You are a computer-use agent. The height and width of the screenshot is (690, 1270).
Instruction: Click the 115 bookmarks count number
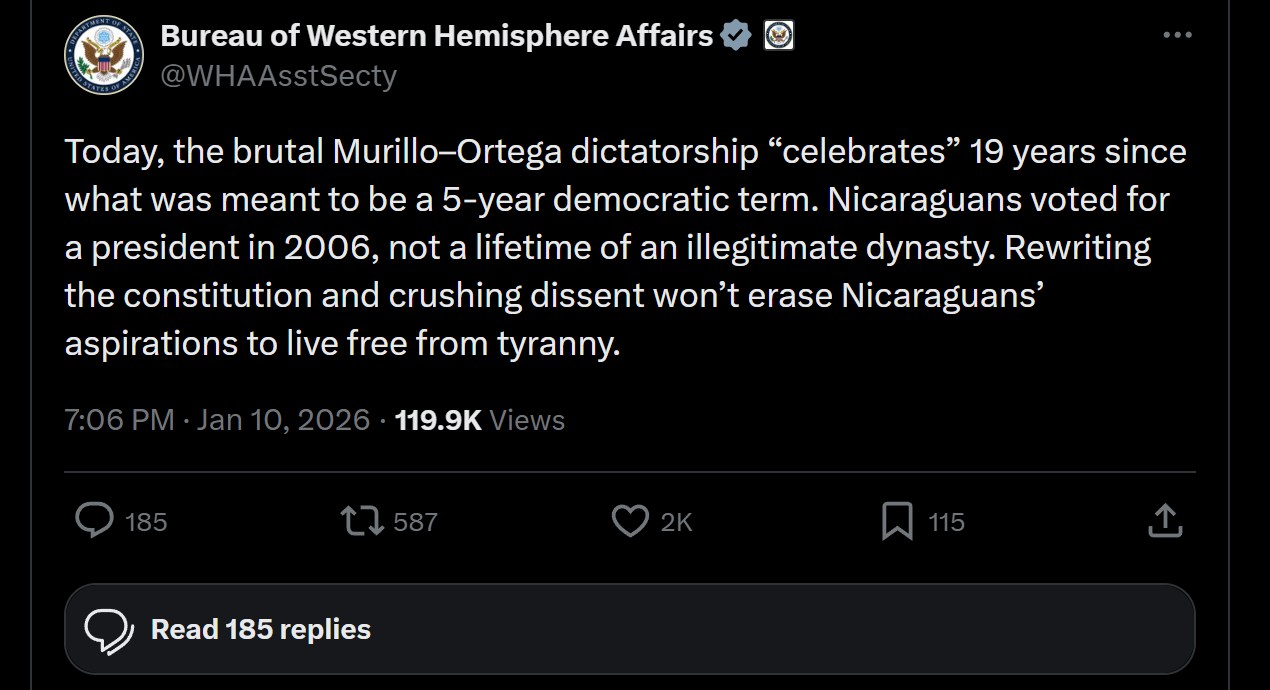946,522
